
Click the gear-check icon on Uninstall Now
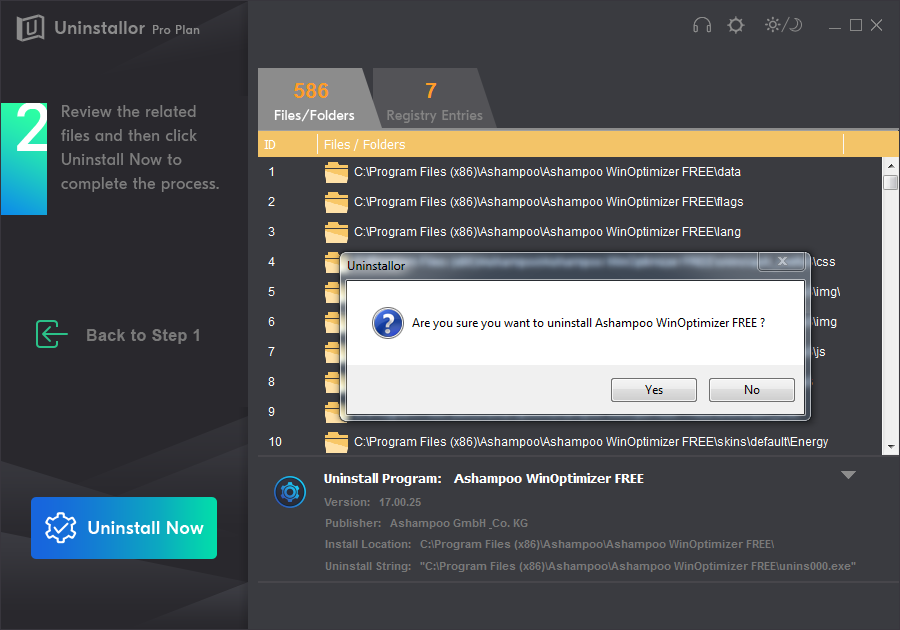(60, 528)
